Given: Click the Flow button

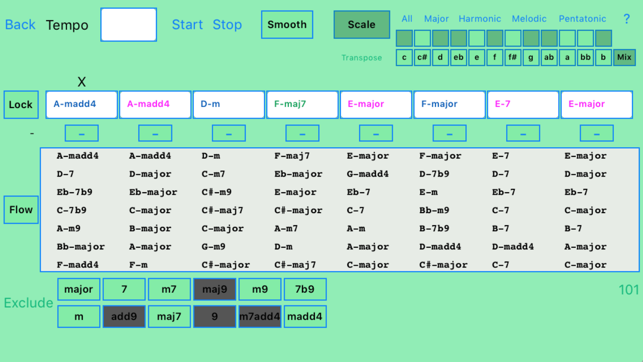Looking at the screenshot, I should [x=21, y=209].
